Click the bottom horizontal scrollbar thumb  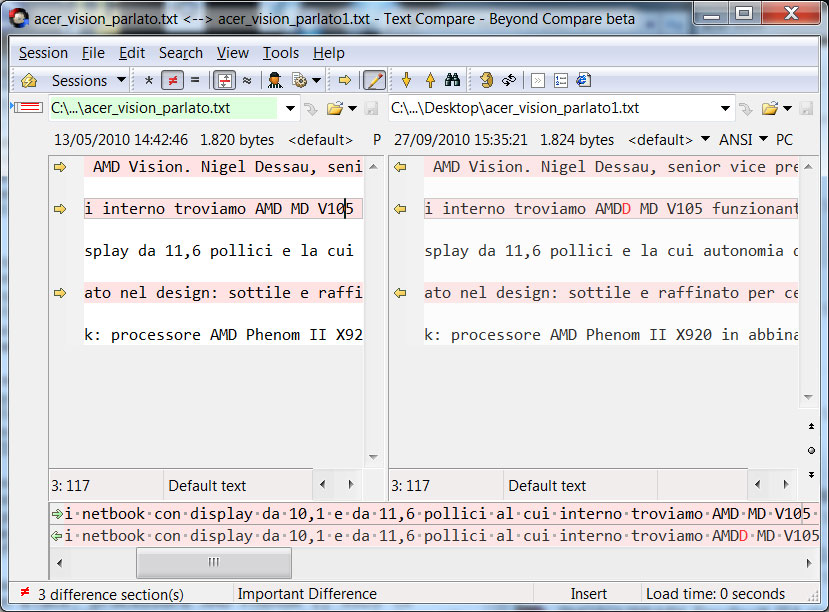213,563
